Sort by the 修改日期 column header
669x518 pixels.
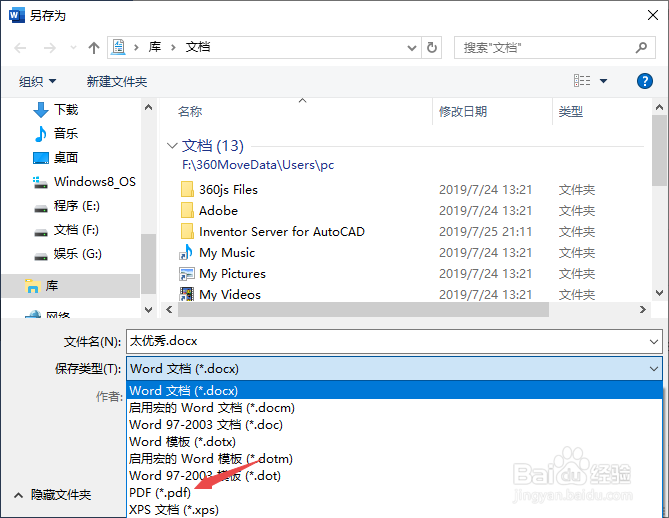[463, 112]
